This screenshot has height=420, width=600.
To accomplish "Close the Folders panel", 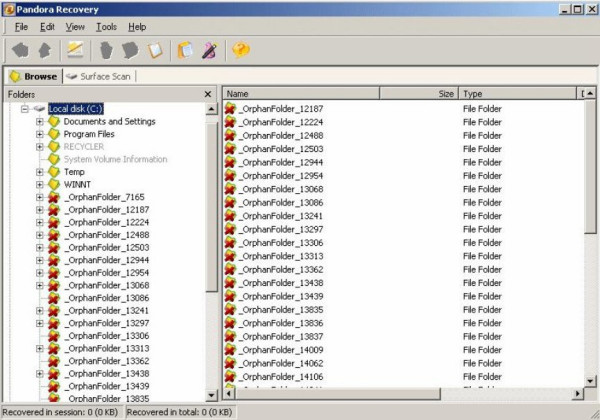I will point(207,94).
